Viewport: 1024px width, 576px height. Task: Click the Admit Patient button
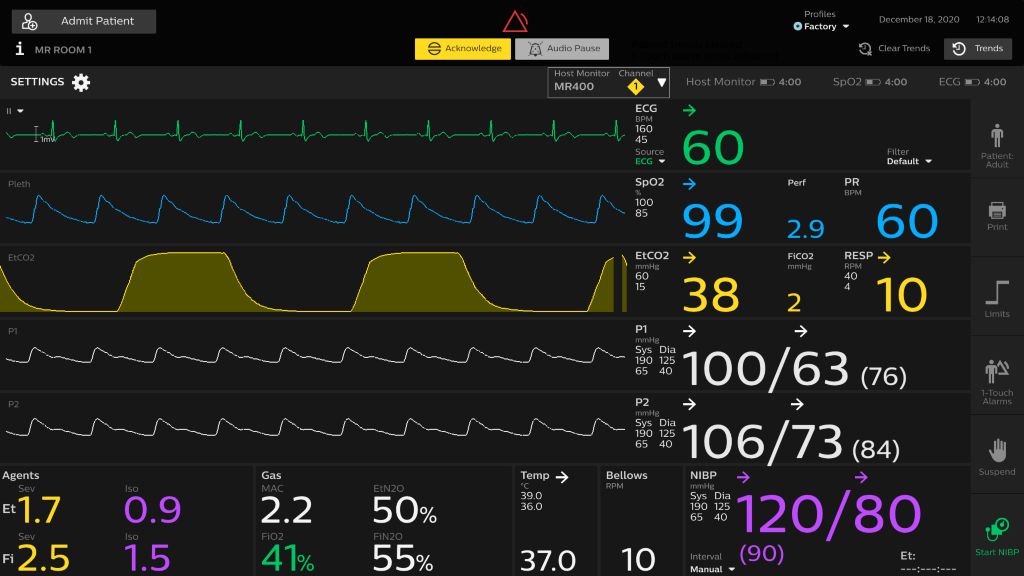pyautogui.click(x=84, y=21)
